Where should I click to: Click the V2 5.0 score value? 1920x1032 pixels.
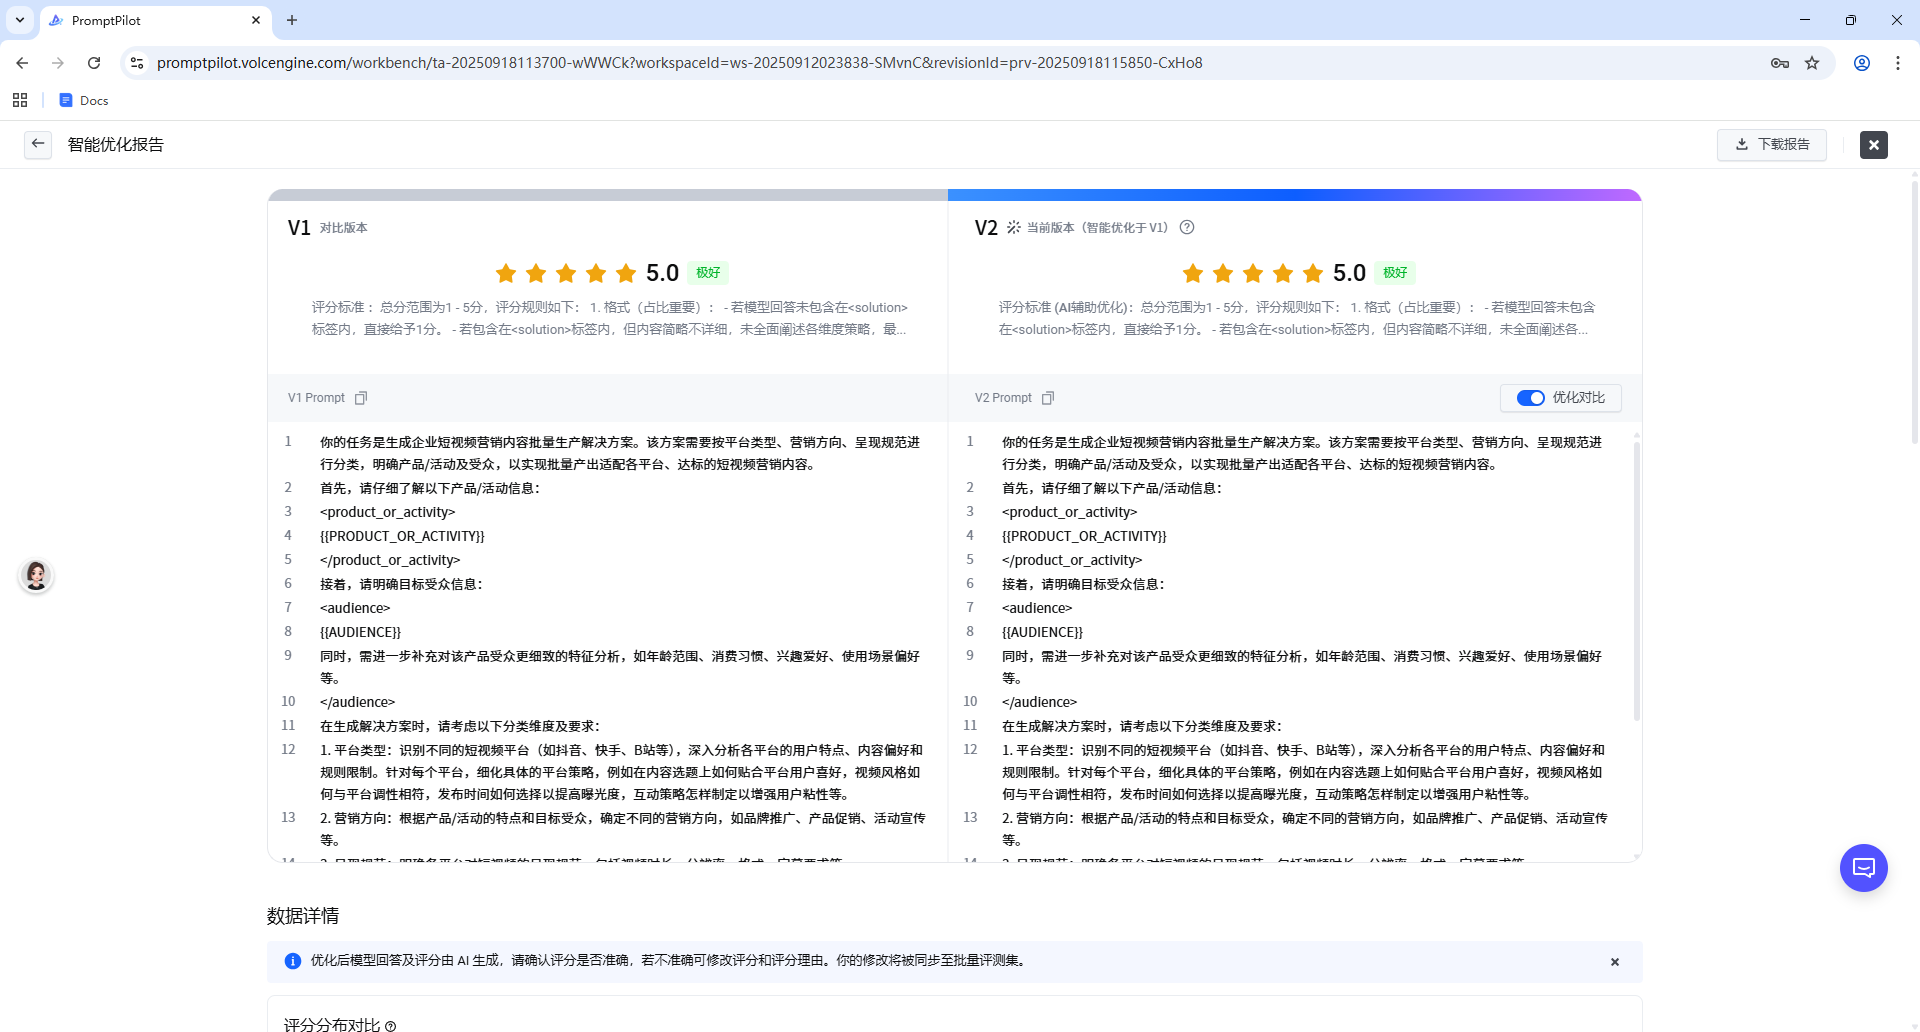pos(1349,273)
